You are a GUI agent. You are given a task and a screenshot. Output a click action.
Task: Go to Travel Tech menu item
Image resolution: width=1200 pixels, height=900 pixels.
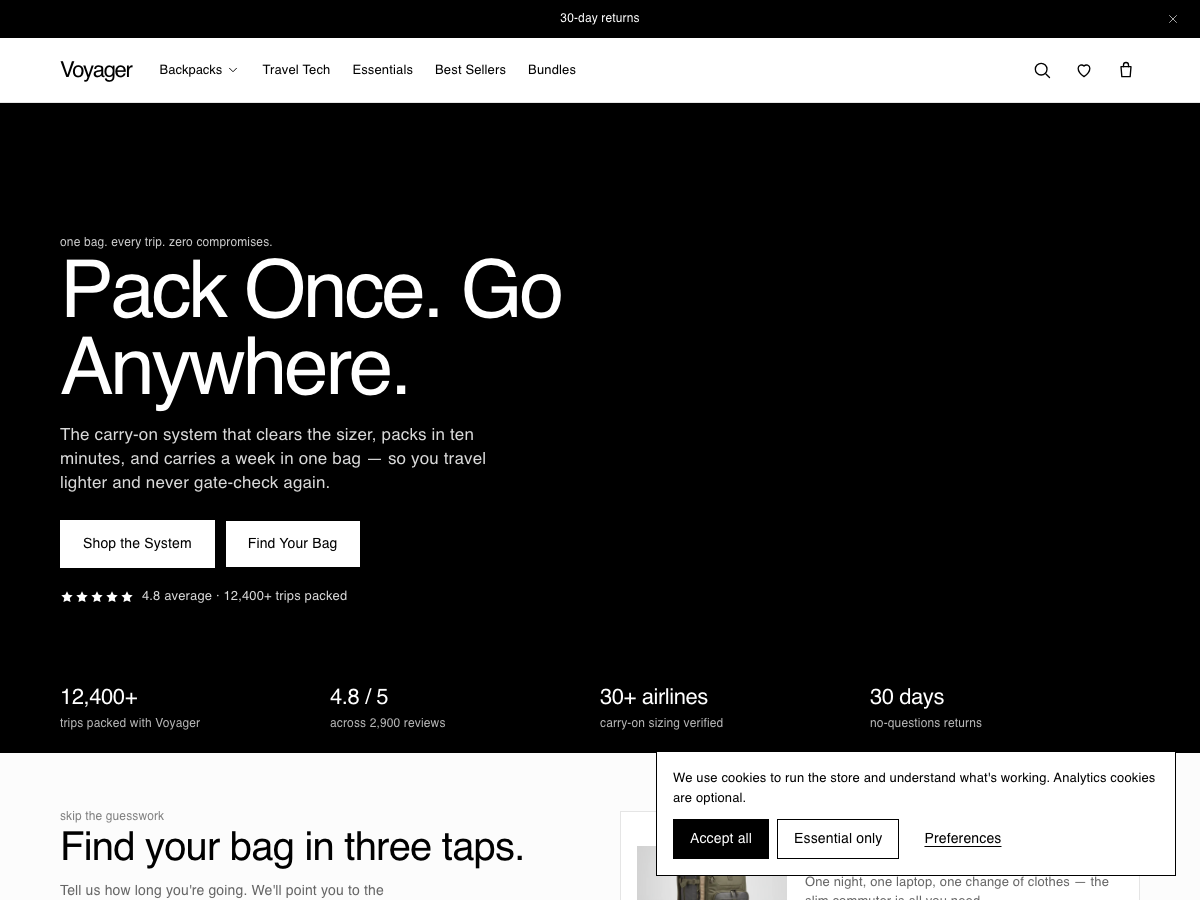[296, 70]
